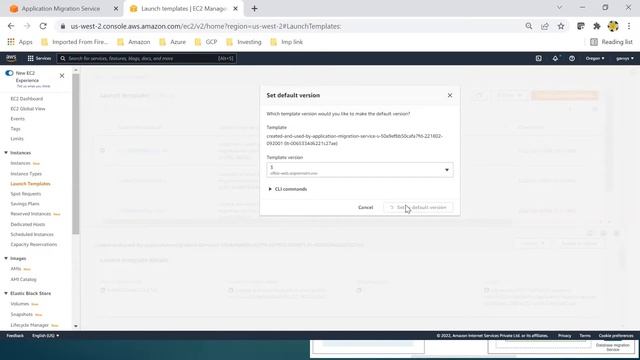Open Investing bookmark folder
The height and width of the screenshot is (360, 640).
pyautogui.click(x=243, y=42)
